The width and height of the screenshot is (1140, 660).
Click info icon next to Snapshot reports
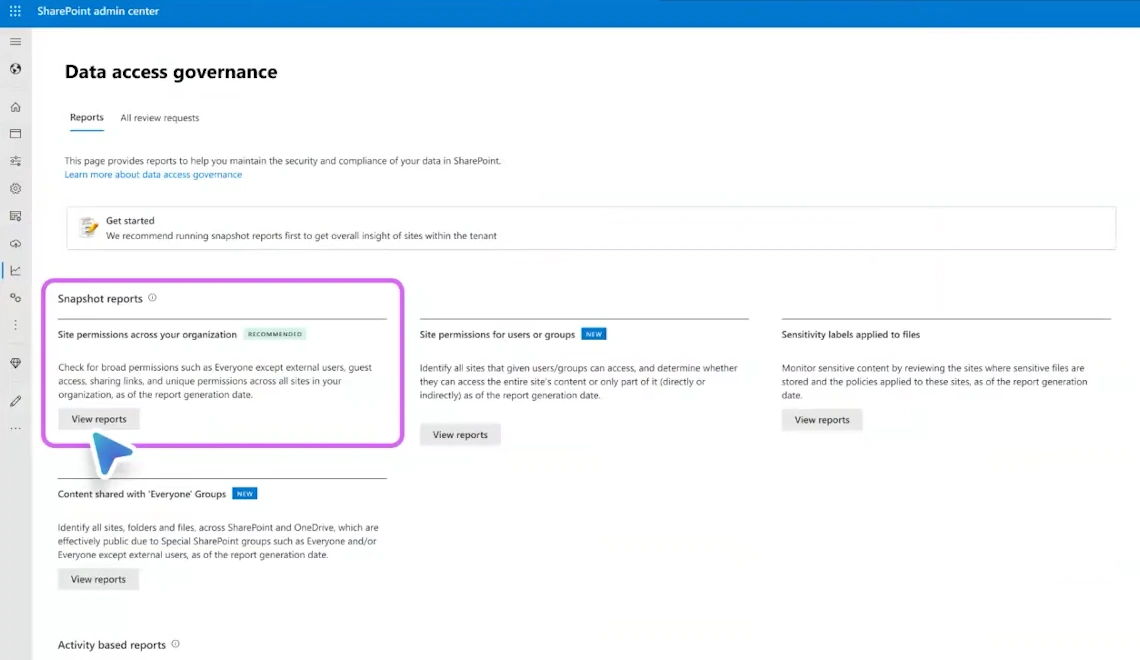point(152,297)
